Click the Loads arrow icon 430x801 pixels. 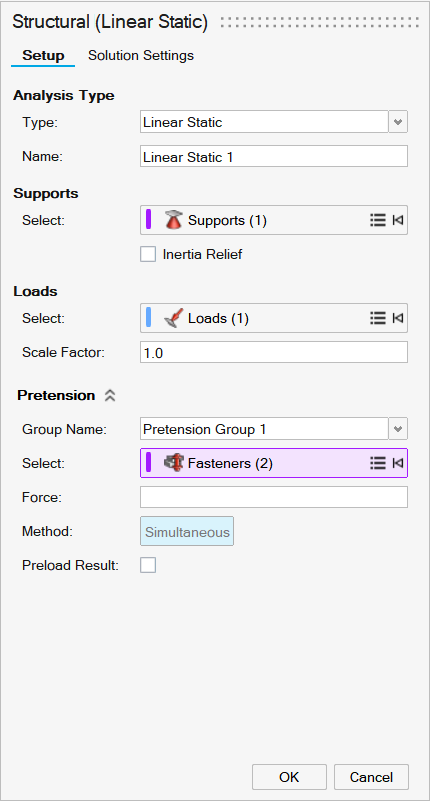[x=173, y=319]
